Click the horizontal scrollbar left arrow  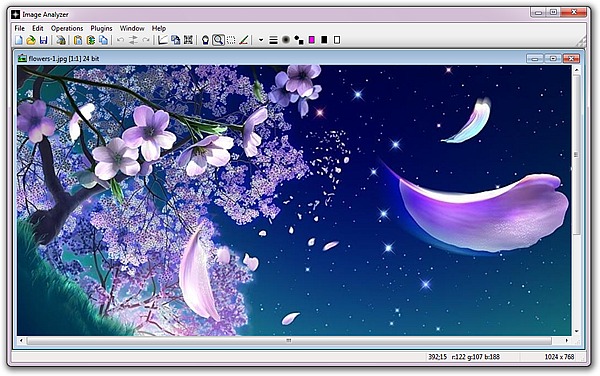pos(21,340)
